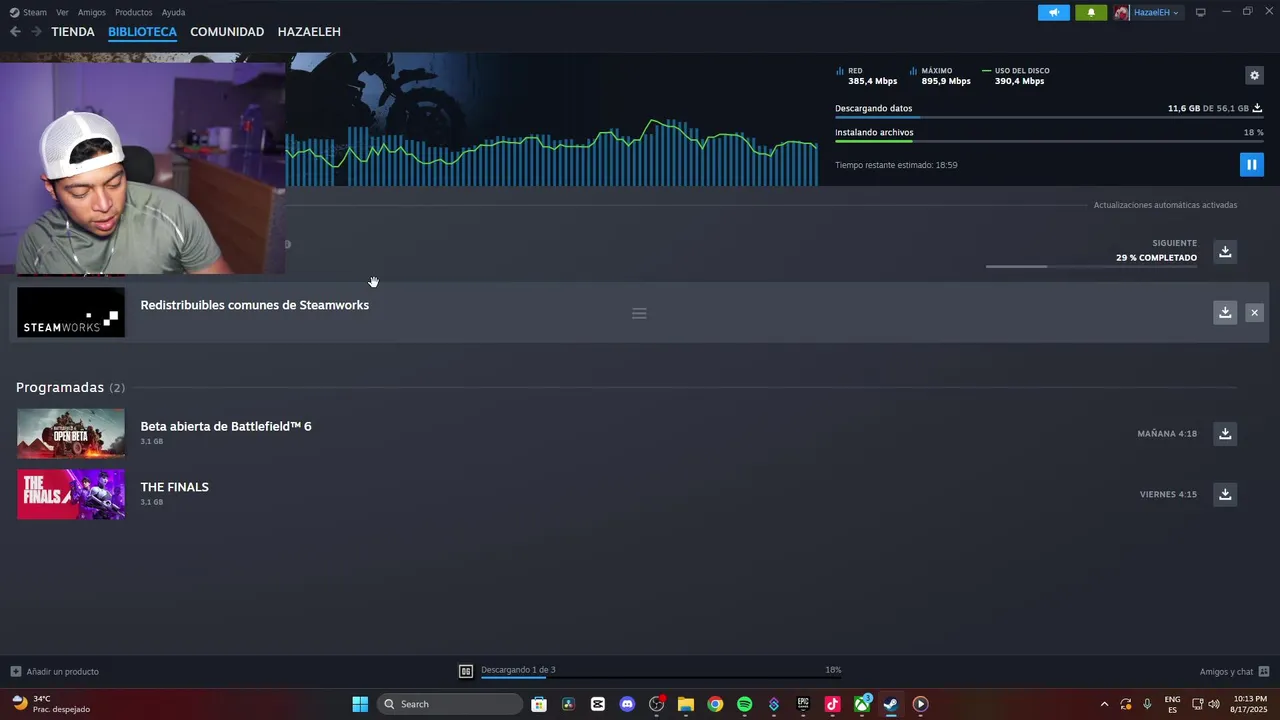Image resolution: width=1280 pixels, height=720 pixels.
Task: Open Spotify from taskbar
Action: 744,704
